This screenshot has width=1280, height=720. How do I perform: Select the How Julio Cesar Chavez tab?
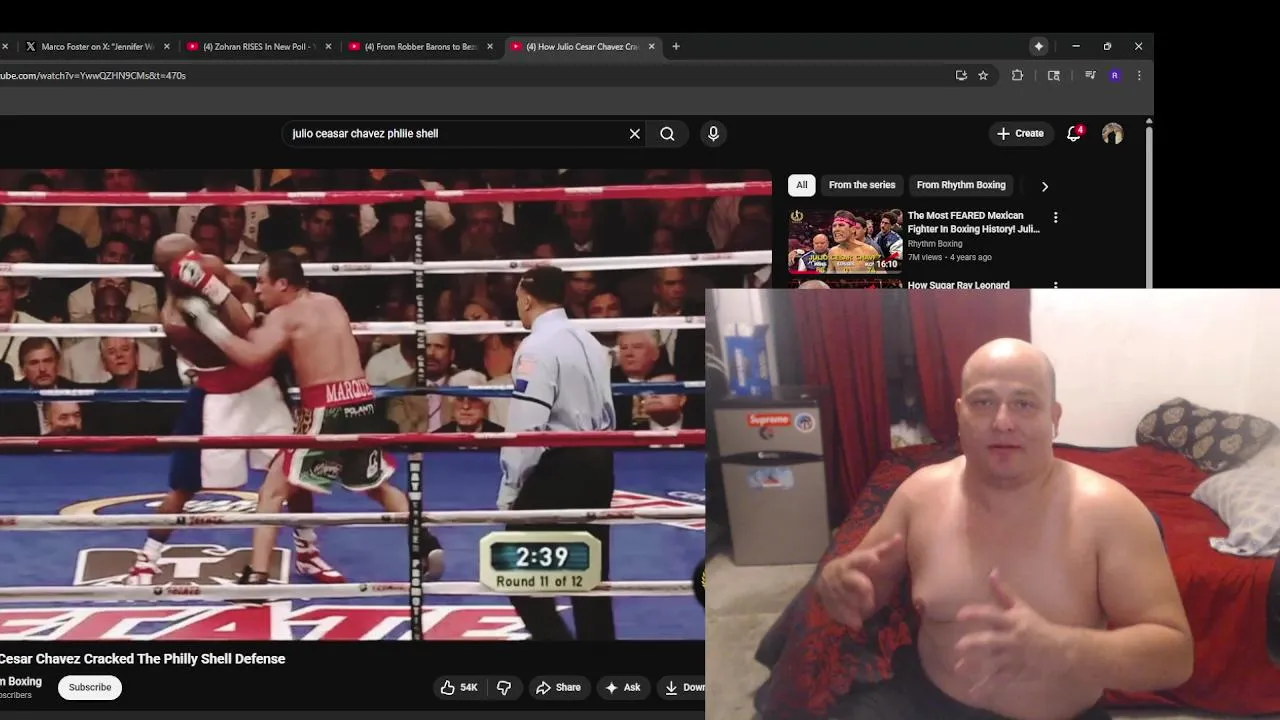tap(582, 46)
